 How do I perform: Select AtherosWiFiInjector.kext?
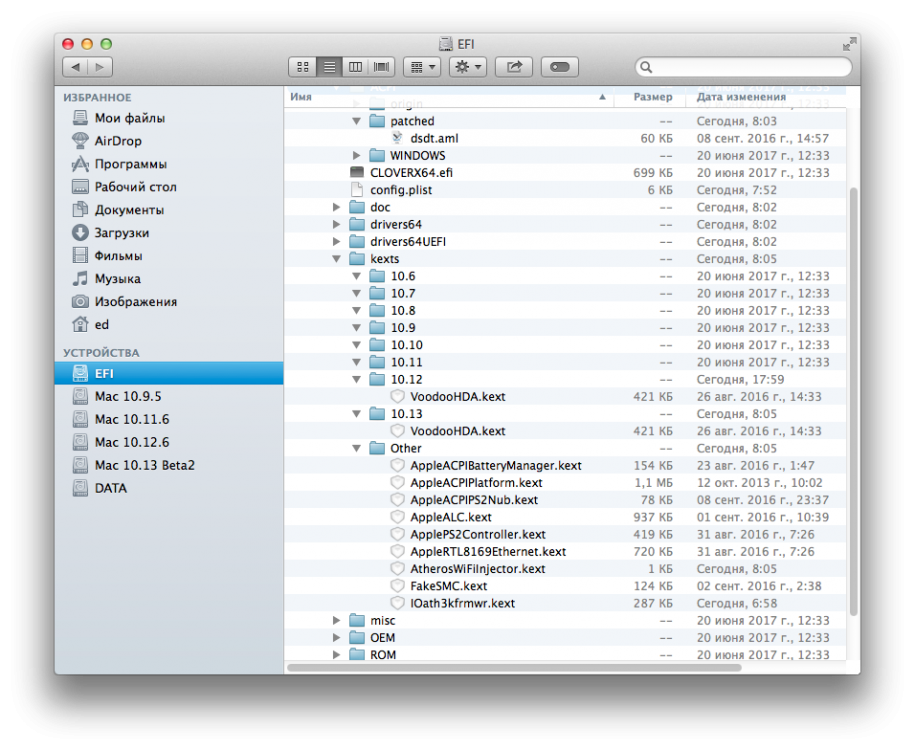point(565,569)
